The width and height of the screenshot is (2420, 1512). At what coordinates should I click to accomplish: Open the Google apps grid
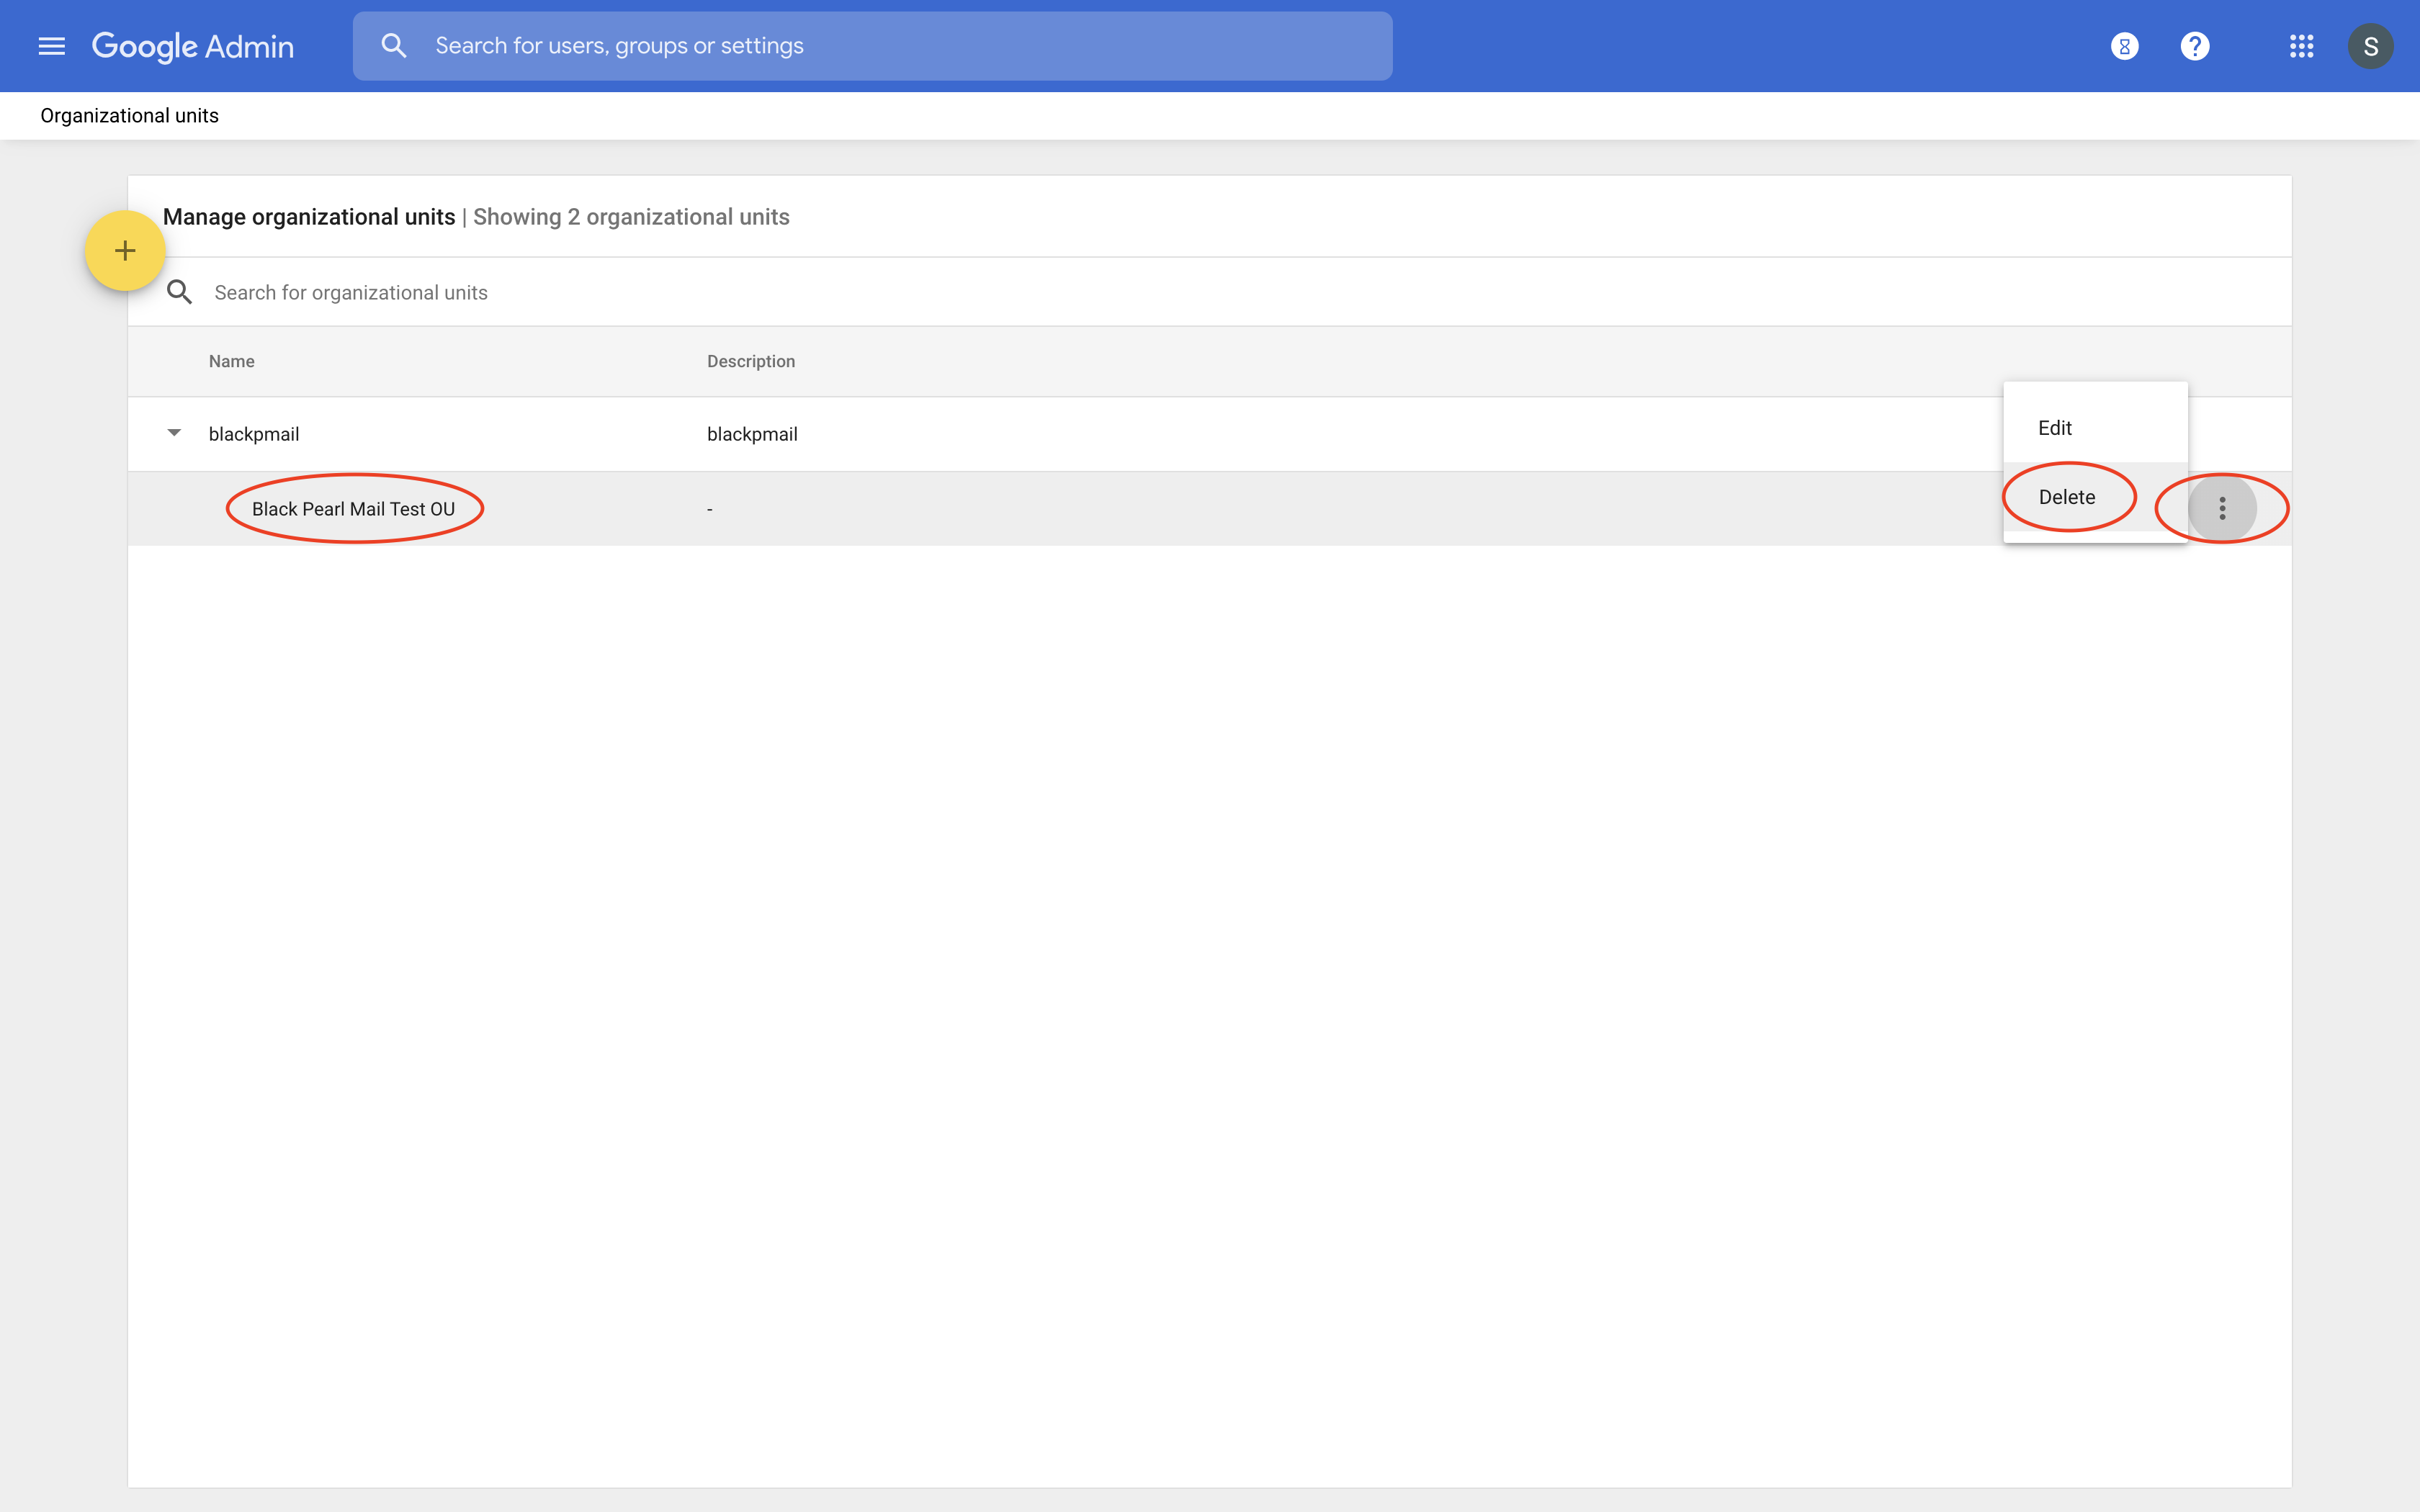click(2301, 46)
